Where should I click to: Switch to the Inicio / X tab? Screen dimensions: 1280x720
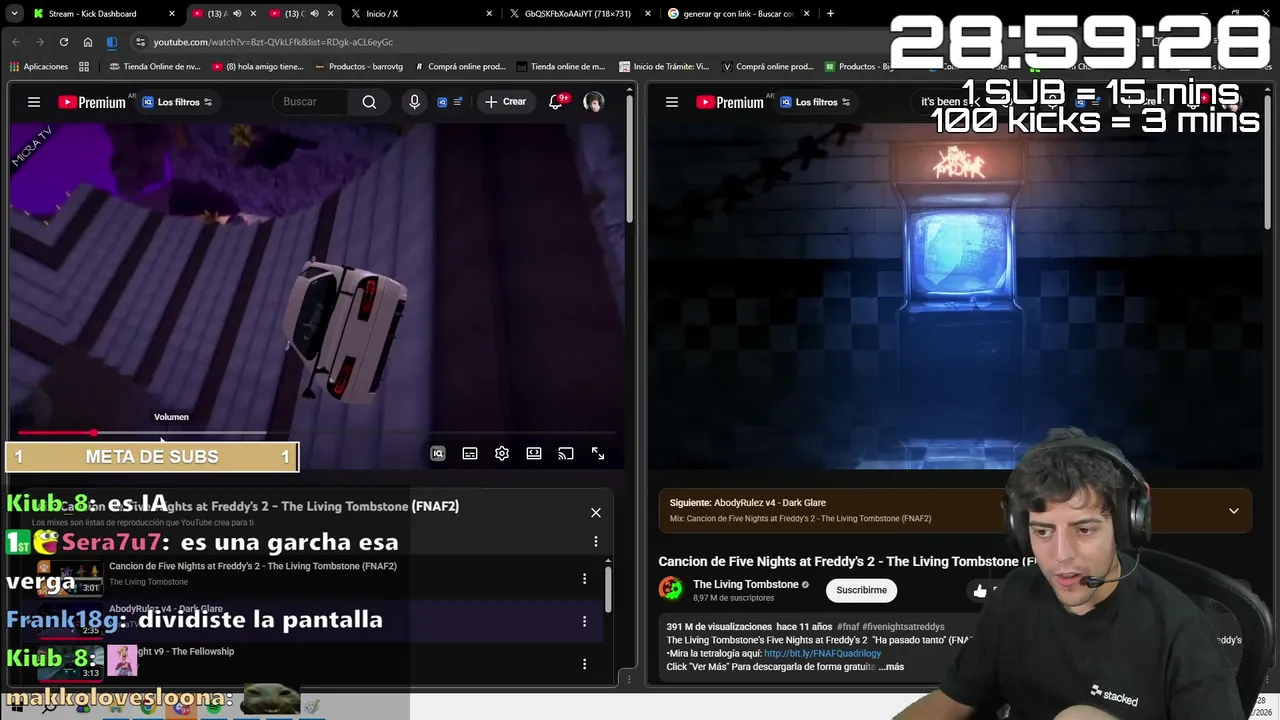tap(381, 14)
